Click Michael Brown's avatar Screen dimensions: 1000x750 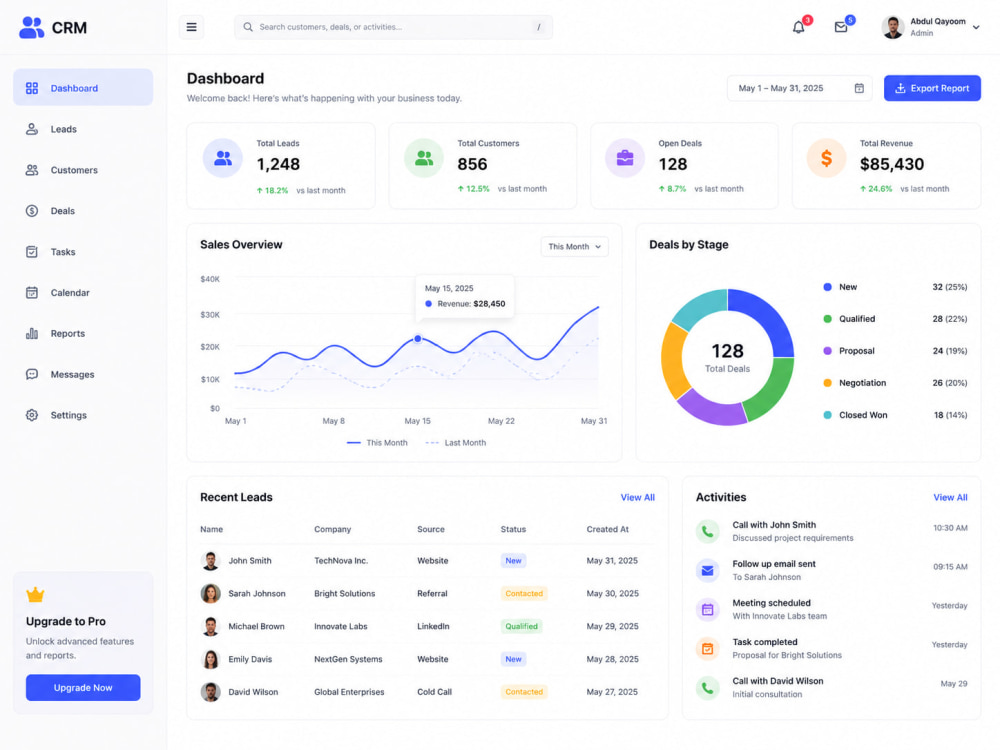tap(210, 626)
